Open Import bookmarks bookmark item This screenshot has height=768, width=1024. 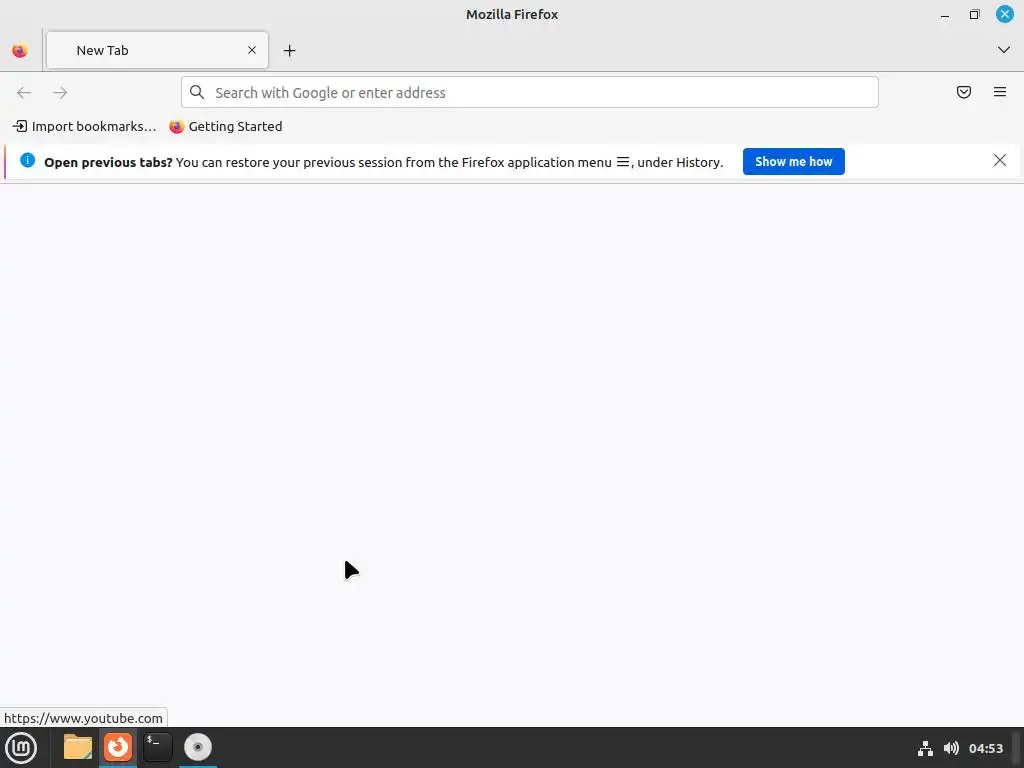[x=85, y=127]
